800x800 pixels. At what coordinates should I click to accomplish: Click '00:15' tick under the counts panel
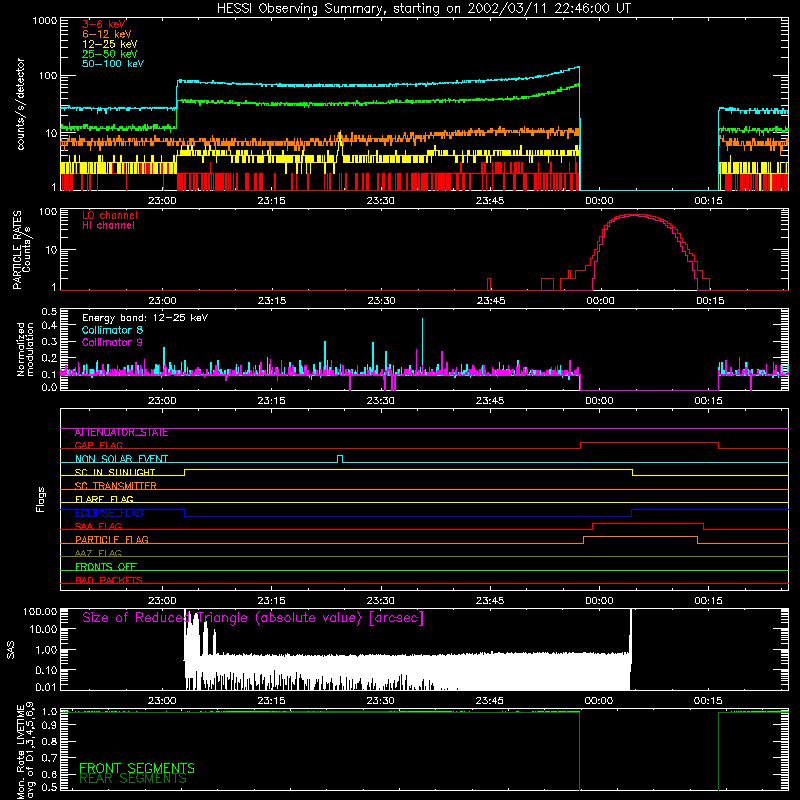(x=708, y=201)
